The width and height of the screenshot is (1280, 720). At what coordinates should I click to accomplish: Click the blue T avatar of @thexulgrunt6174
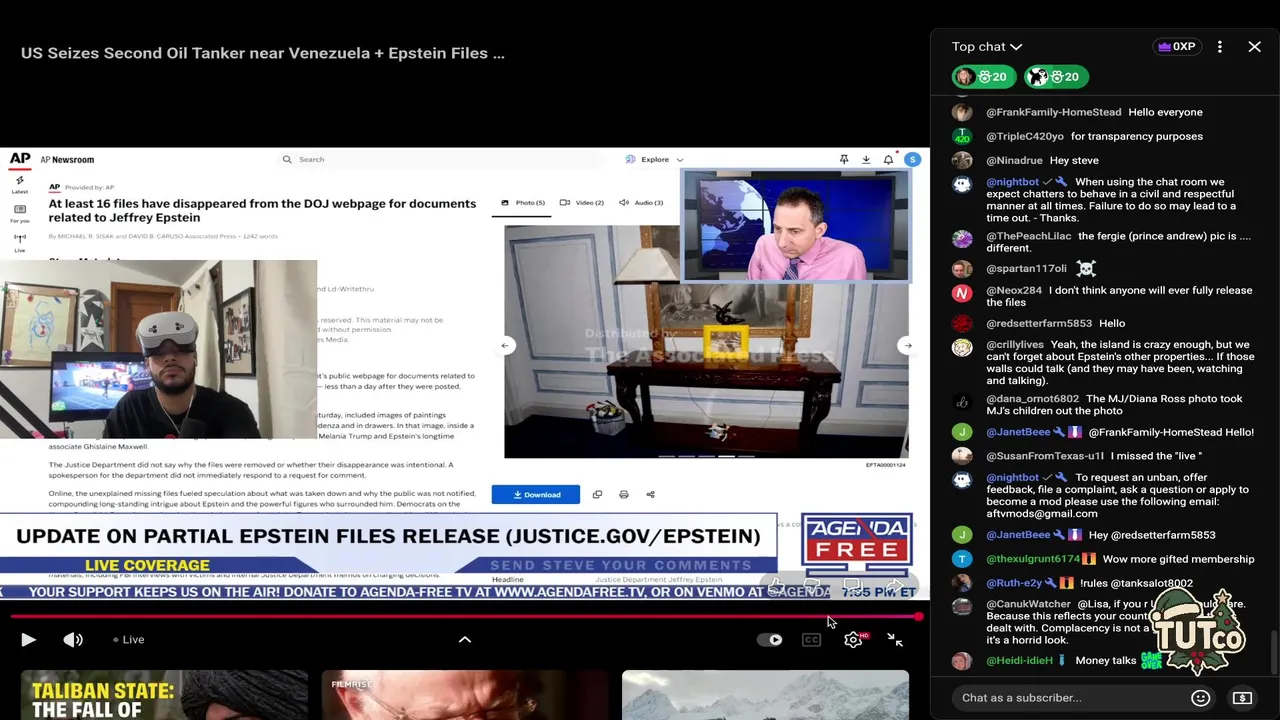point(962,559)
